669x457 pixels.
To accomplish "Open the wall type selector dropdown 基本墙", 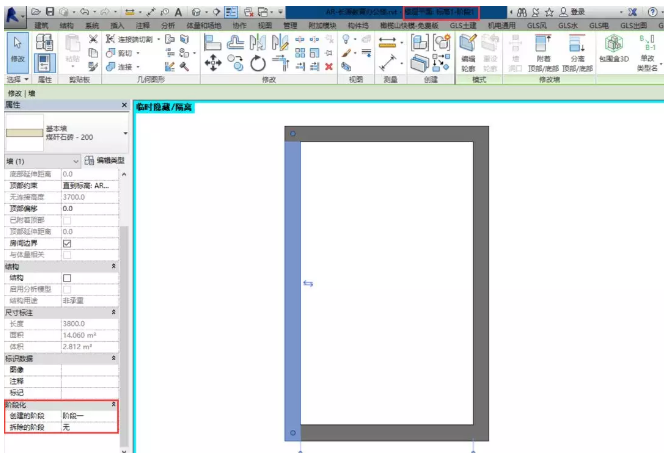I will 125,133.
